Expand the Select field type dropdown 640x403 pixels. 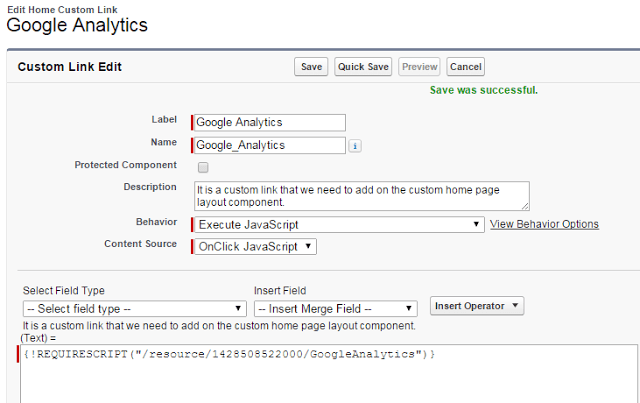point(135,309)
